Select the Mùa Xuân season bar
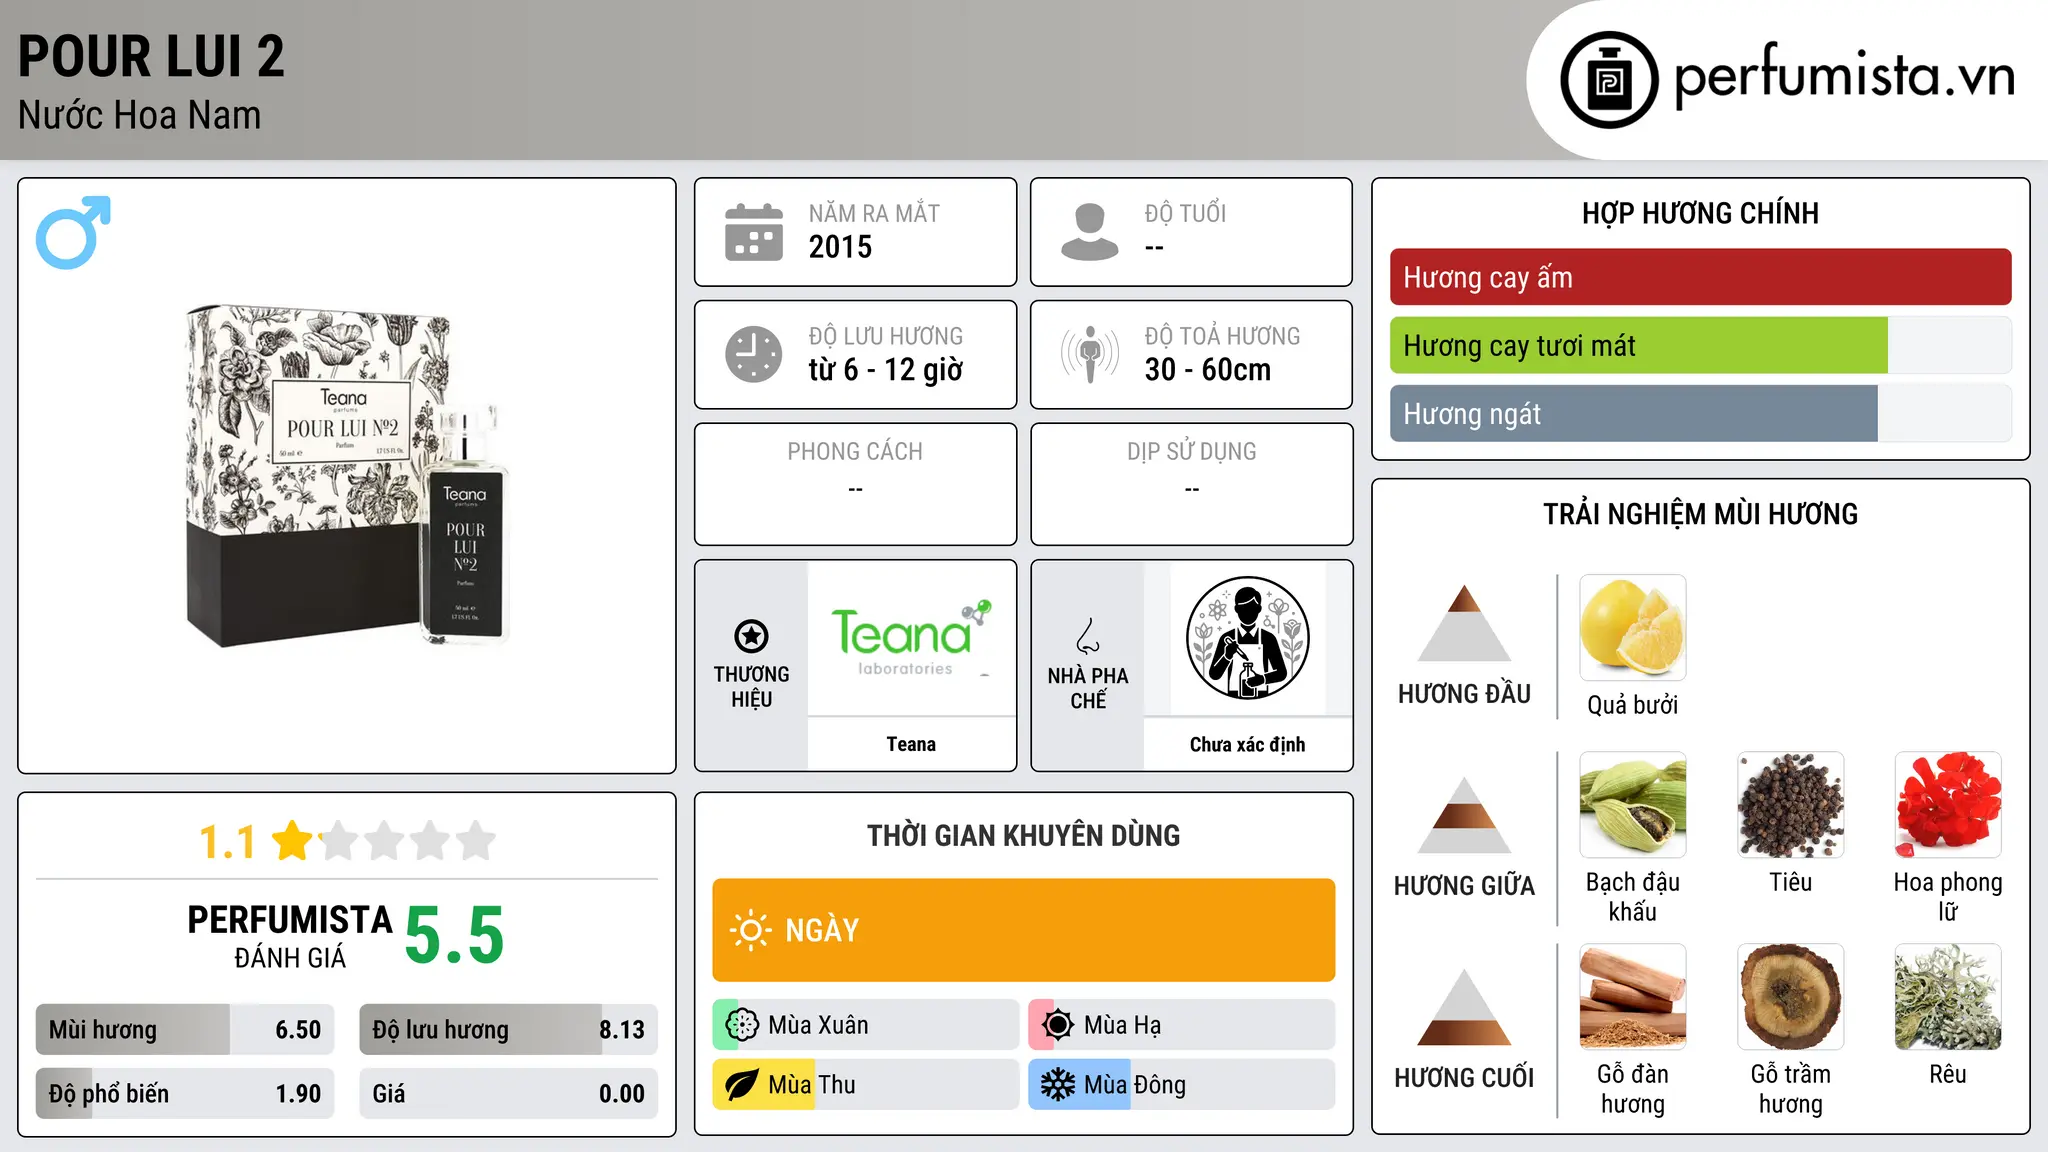 point(866,1025)
